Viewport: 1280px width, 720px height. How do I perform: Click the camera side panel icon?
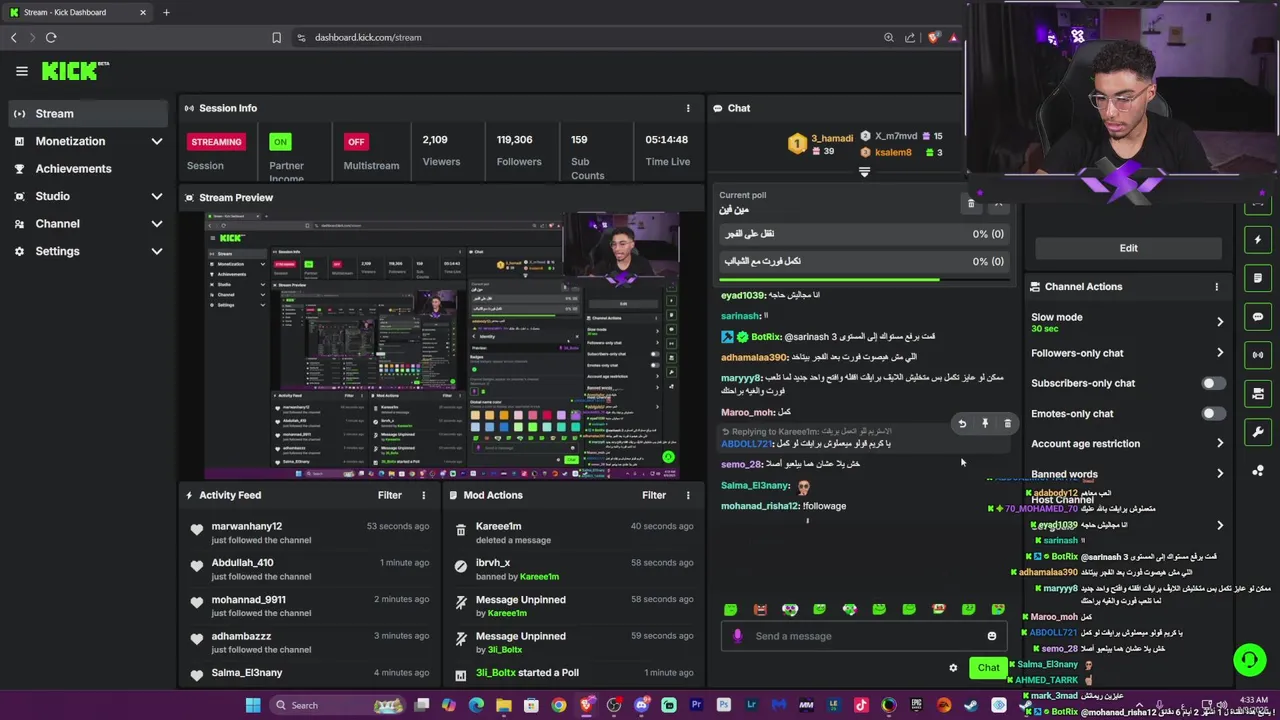tap(1258, 394)
